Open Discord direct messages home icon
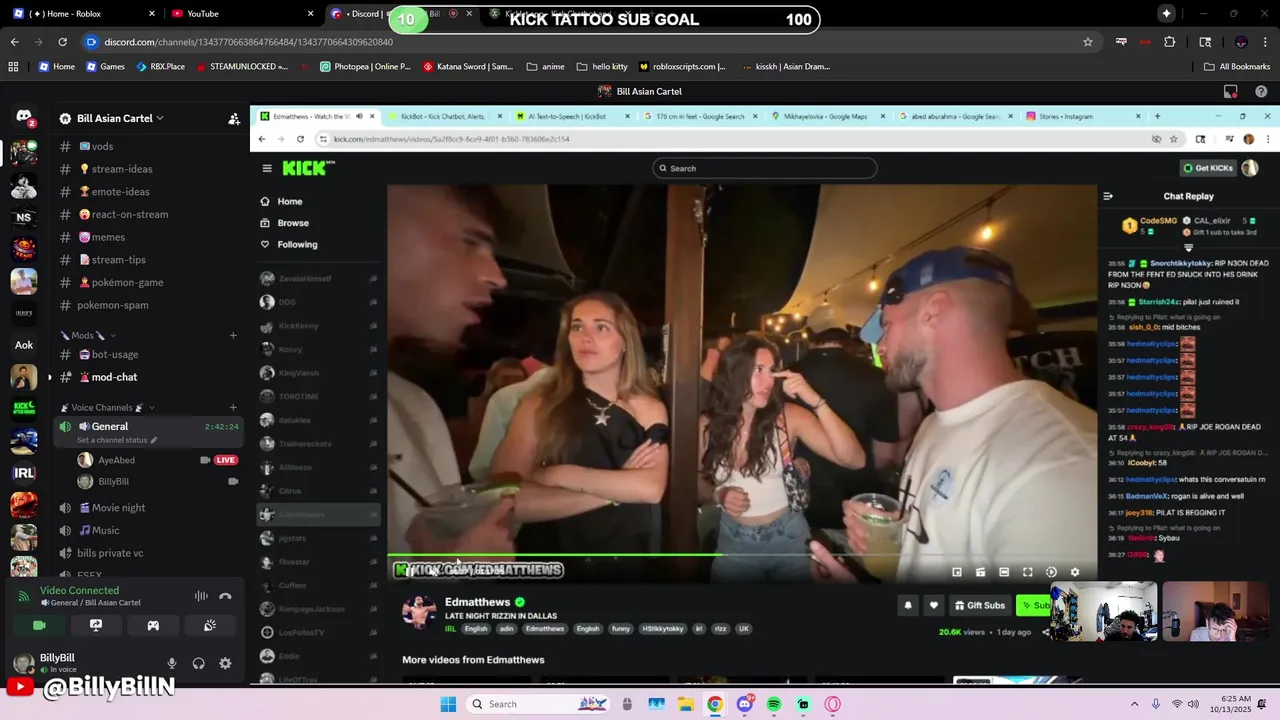This screenshot has height=720, width=1280. (x=24, y=118)
